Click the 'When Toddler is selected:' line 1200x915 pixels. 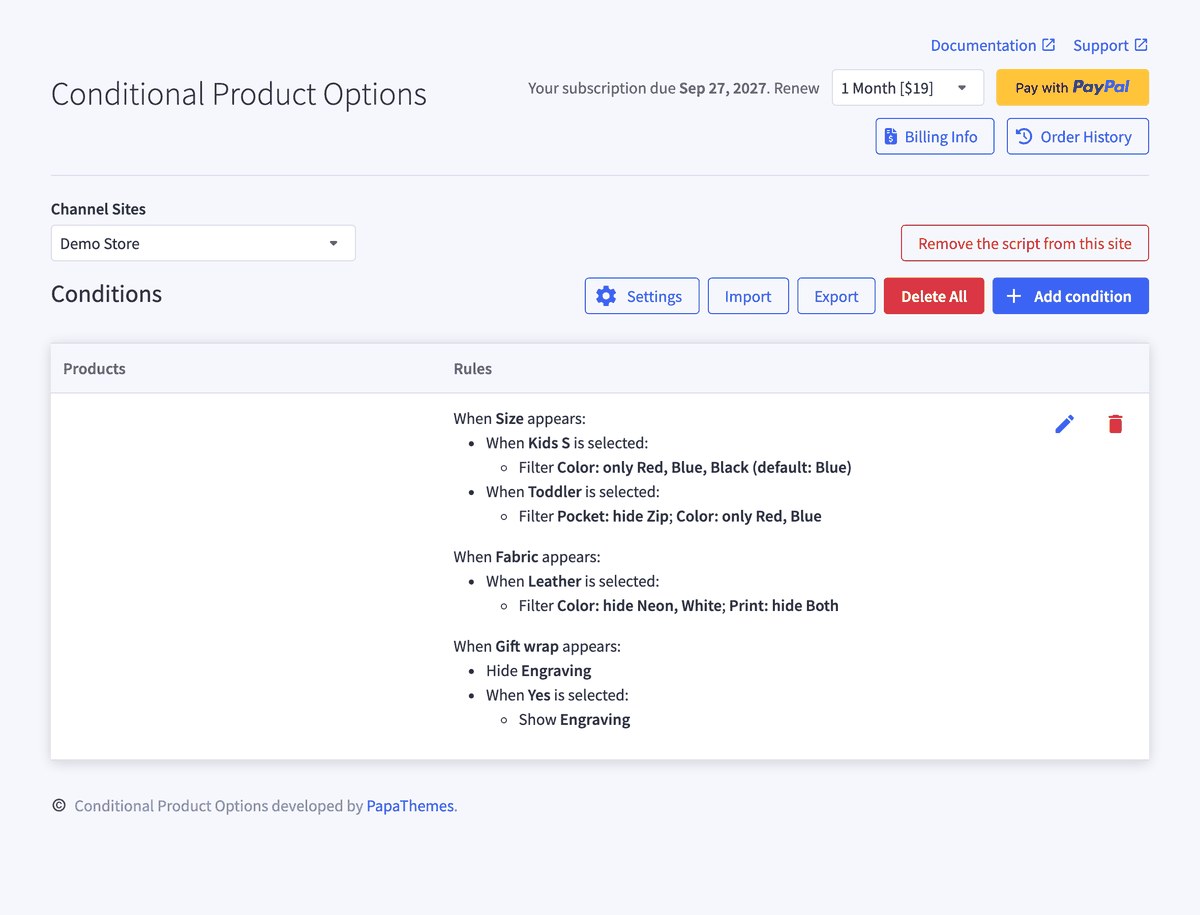(573, 492)
